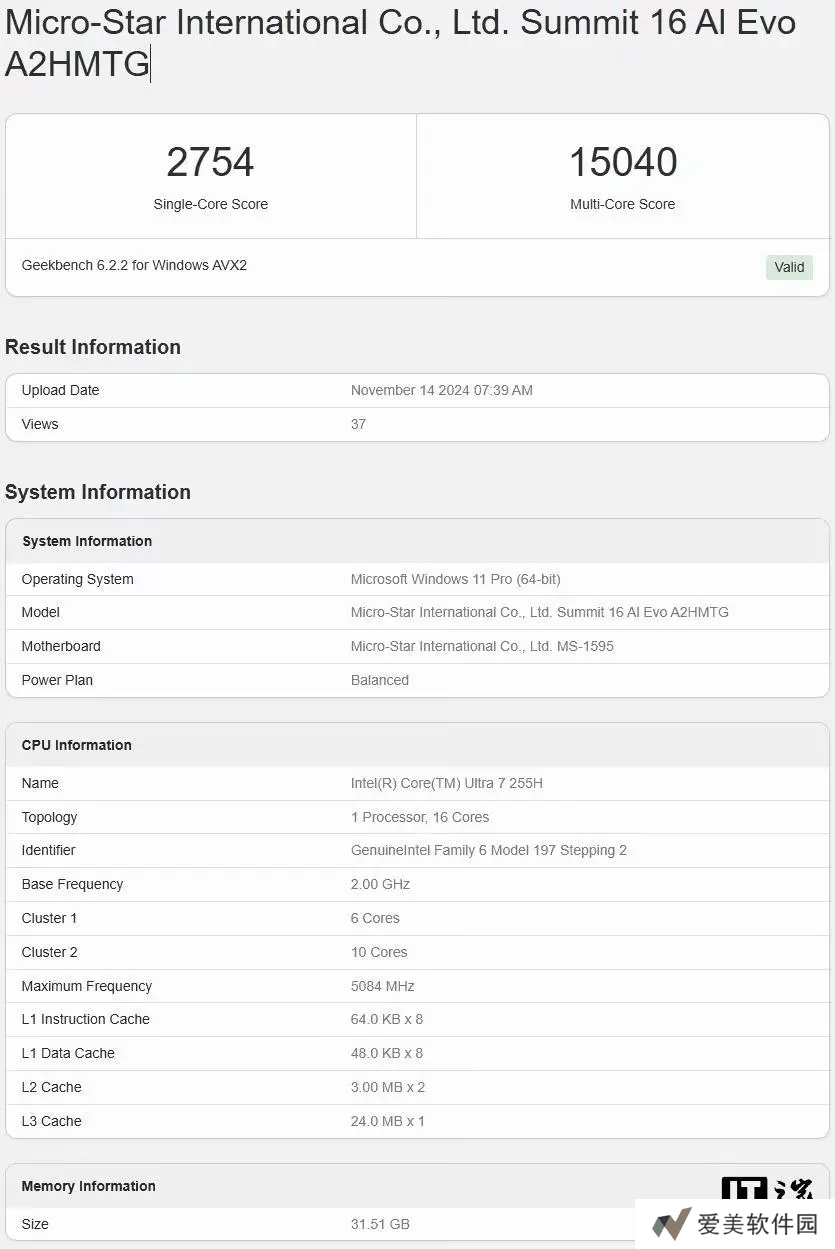
Task: Click the 5084 MHz maximum frequency value
Action: 382,986
